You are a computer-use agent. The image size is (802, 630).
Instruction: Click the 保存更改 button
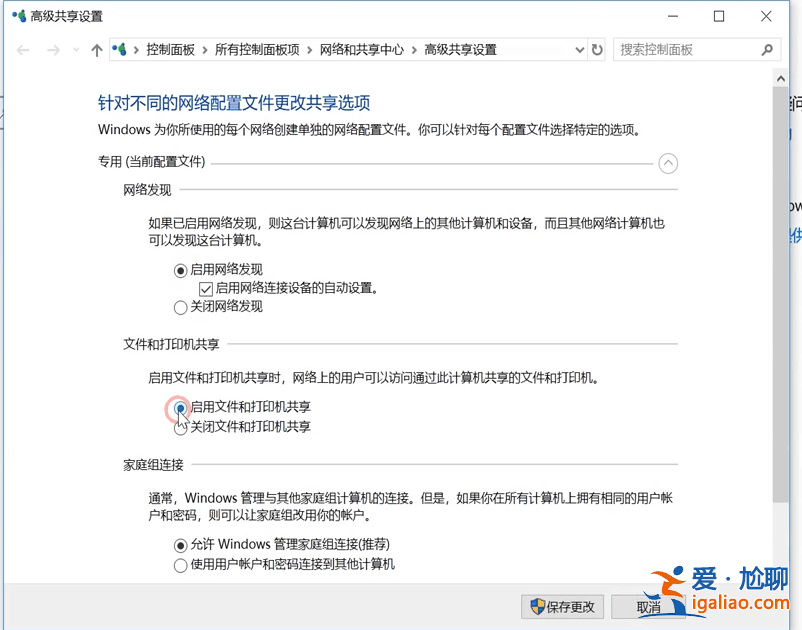(562, 606)
